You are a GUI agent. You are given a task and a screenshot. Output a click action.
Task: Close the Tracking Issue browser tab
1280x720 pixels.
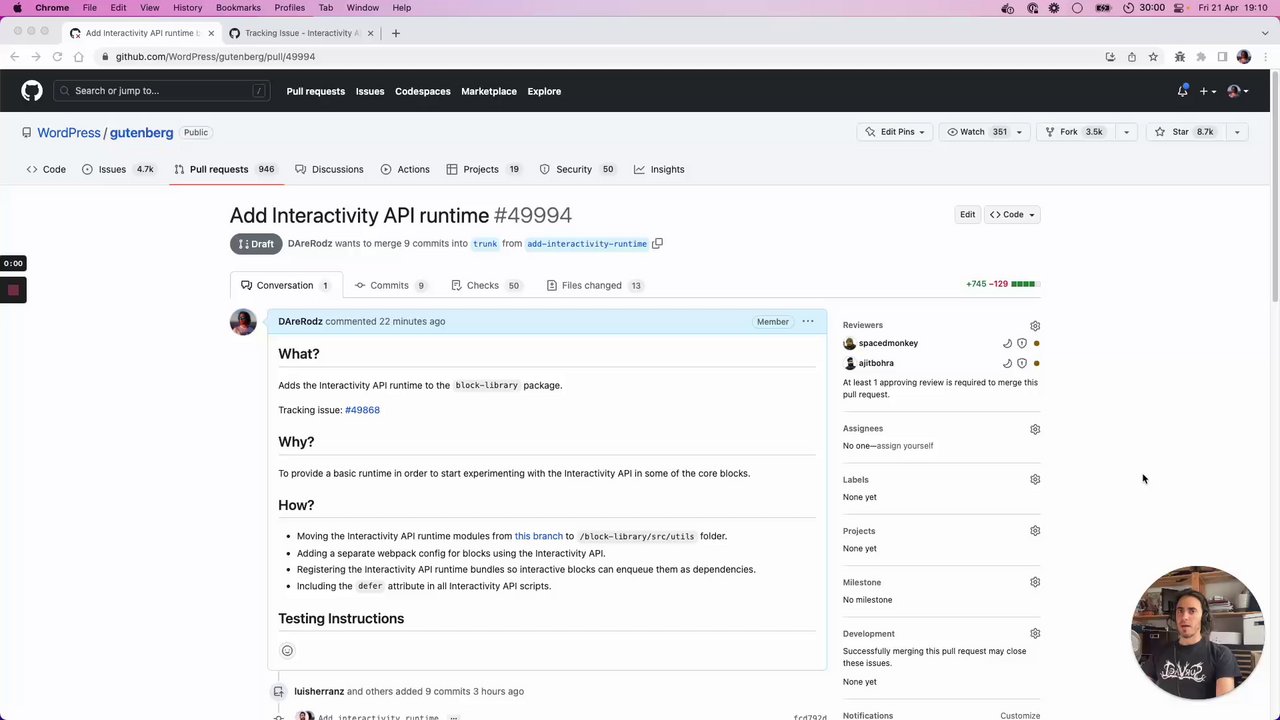(x=371, y=33)
